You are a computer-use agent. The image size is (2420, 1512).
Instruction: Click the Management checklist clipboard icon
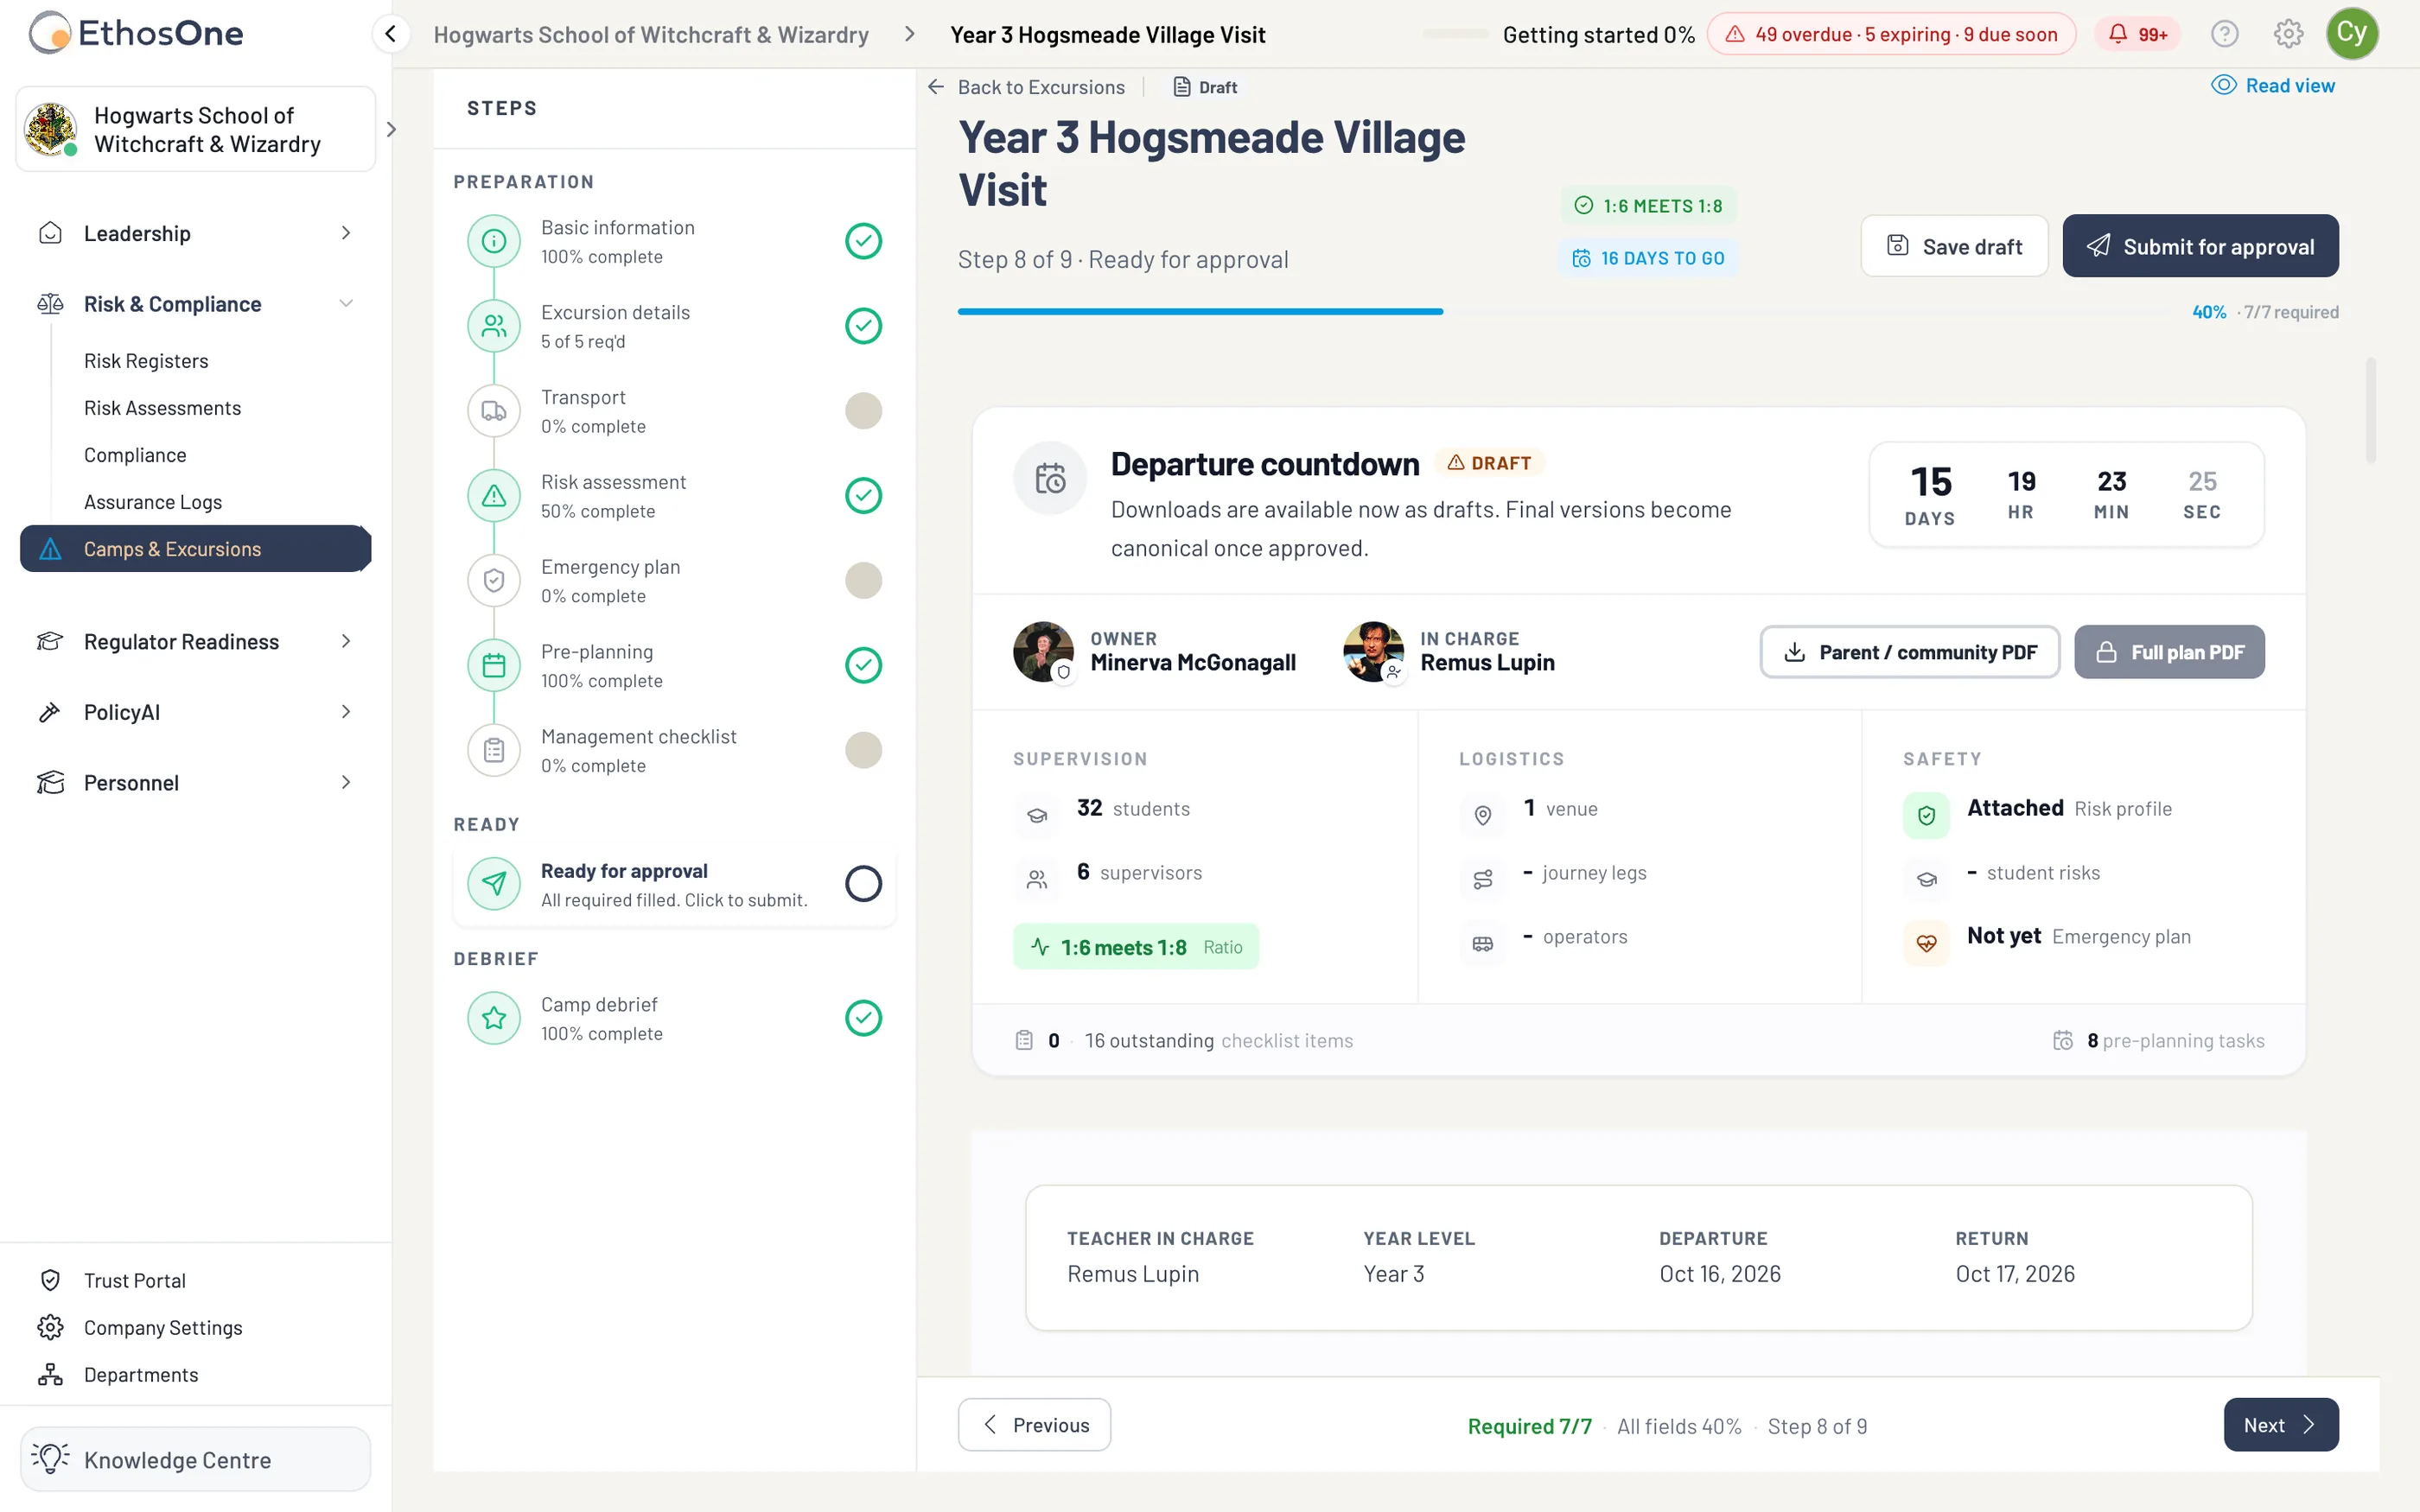click(x=494, y=750)
